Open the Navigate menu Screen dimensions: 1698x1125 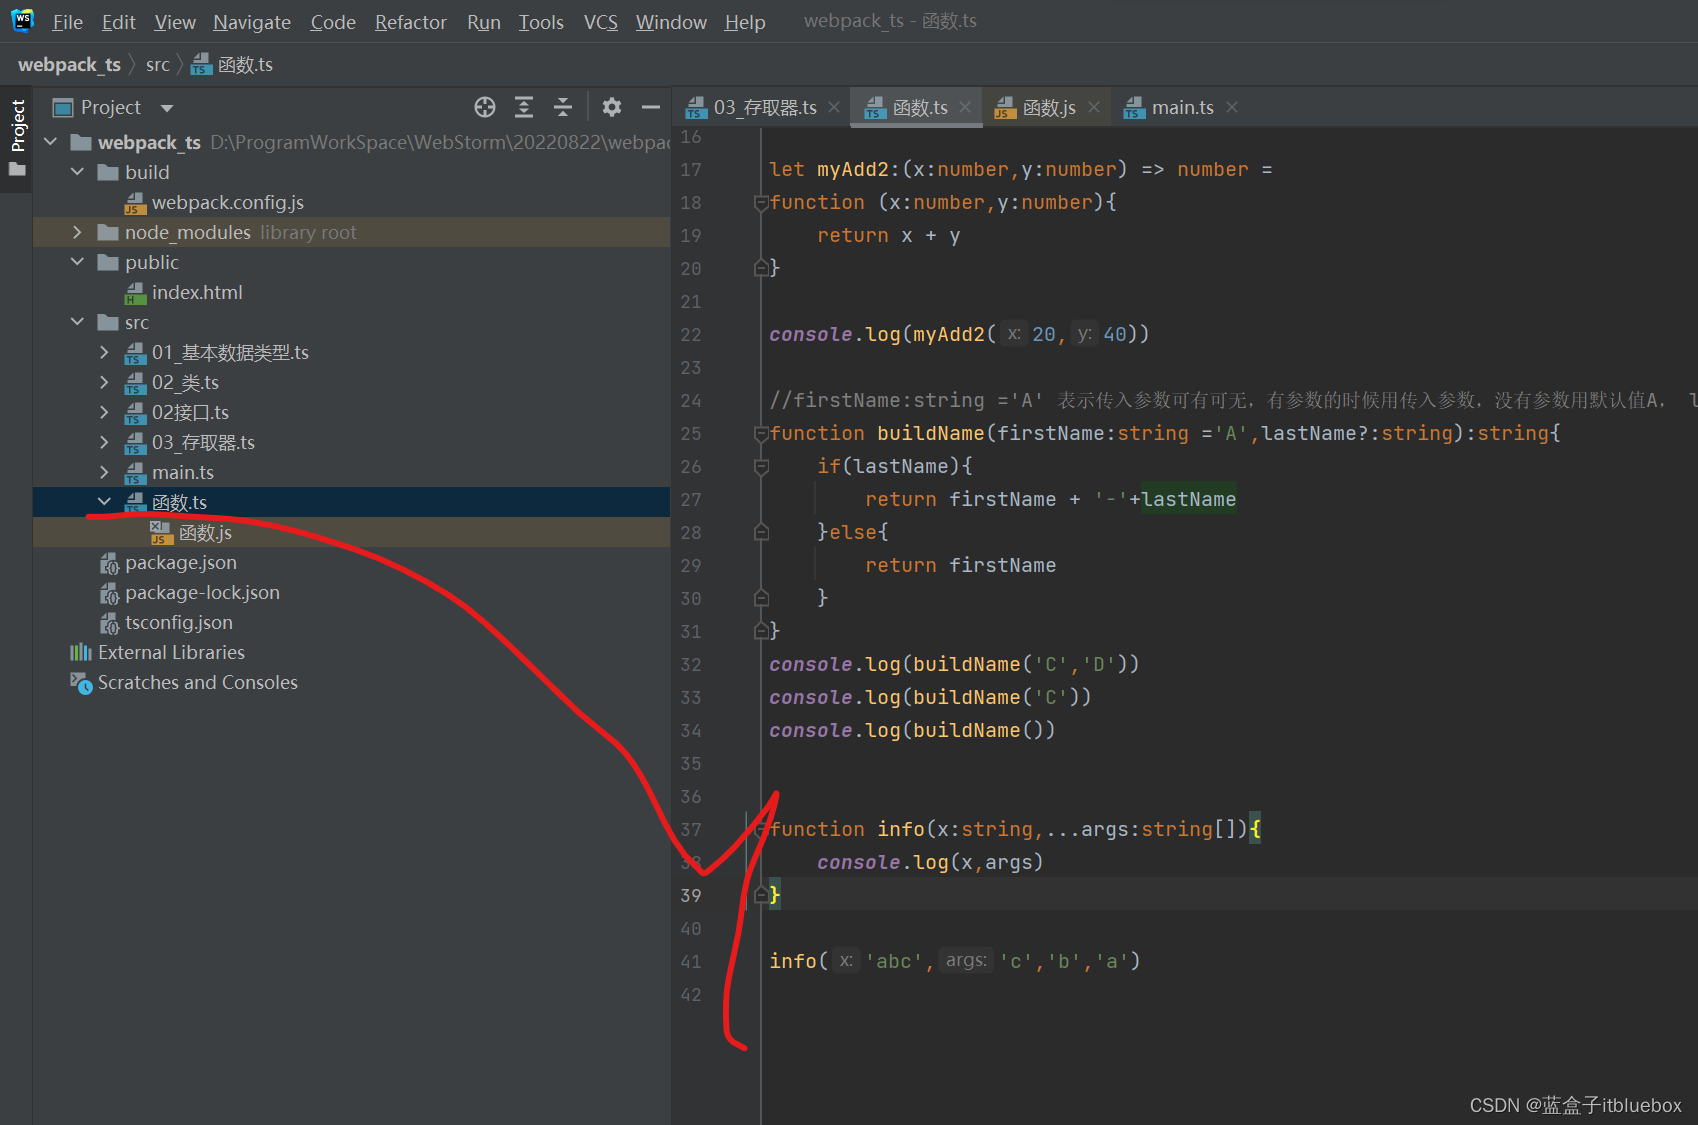252,22
